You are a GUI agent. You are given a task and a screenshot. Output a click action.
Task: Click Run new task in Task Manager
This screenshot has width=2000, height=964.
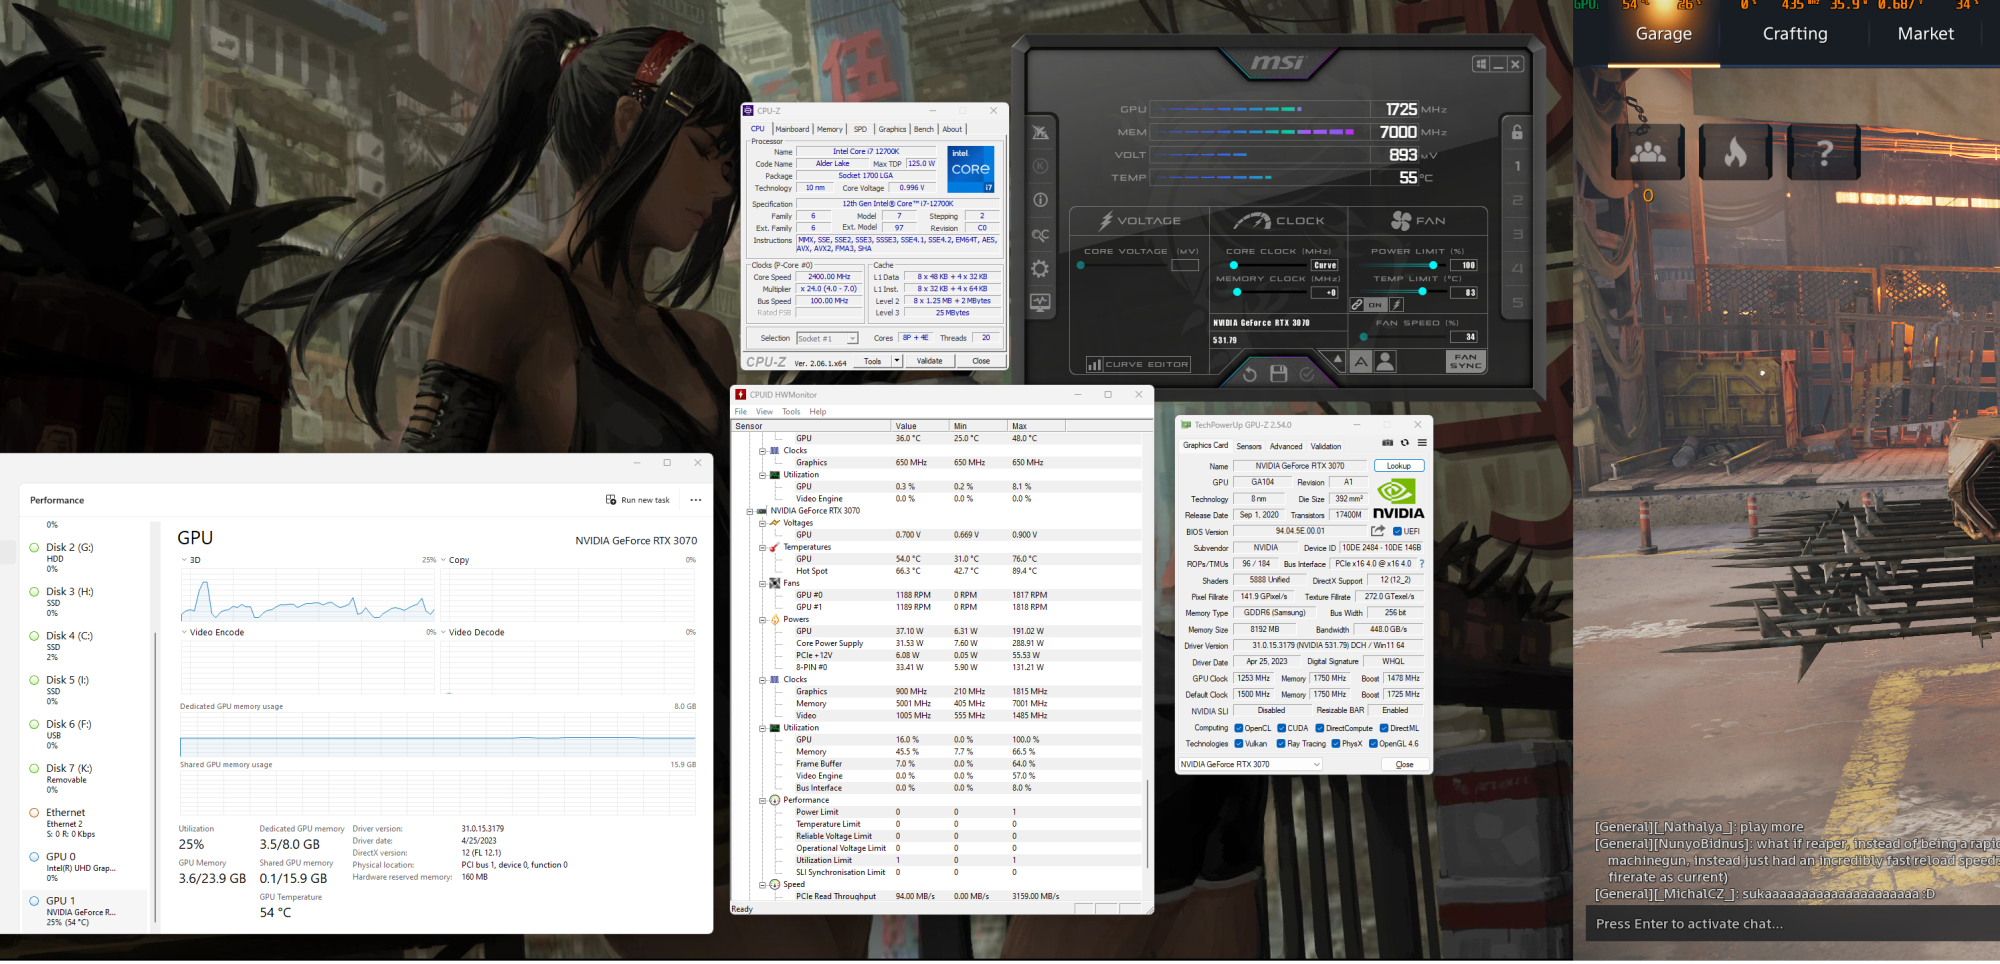point(638,499)
